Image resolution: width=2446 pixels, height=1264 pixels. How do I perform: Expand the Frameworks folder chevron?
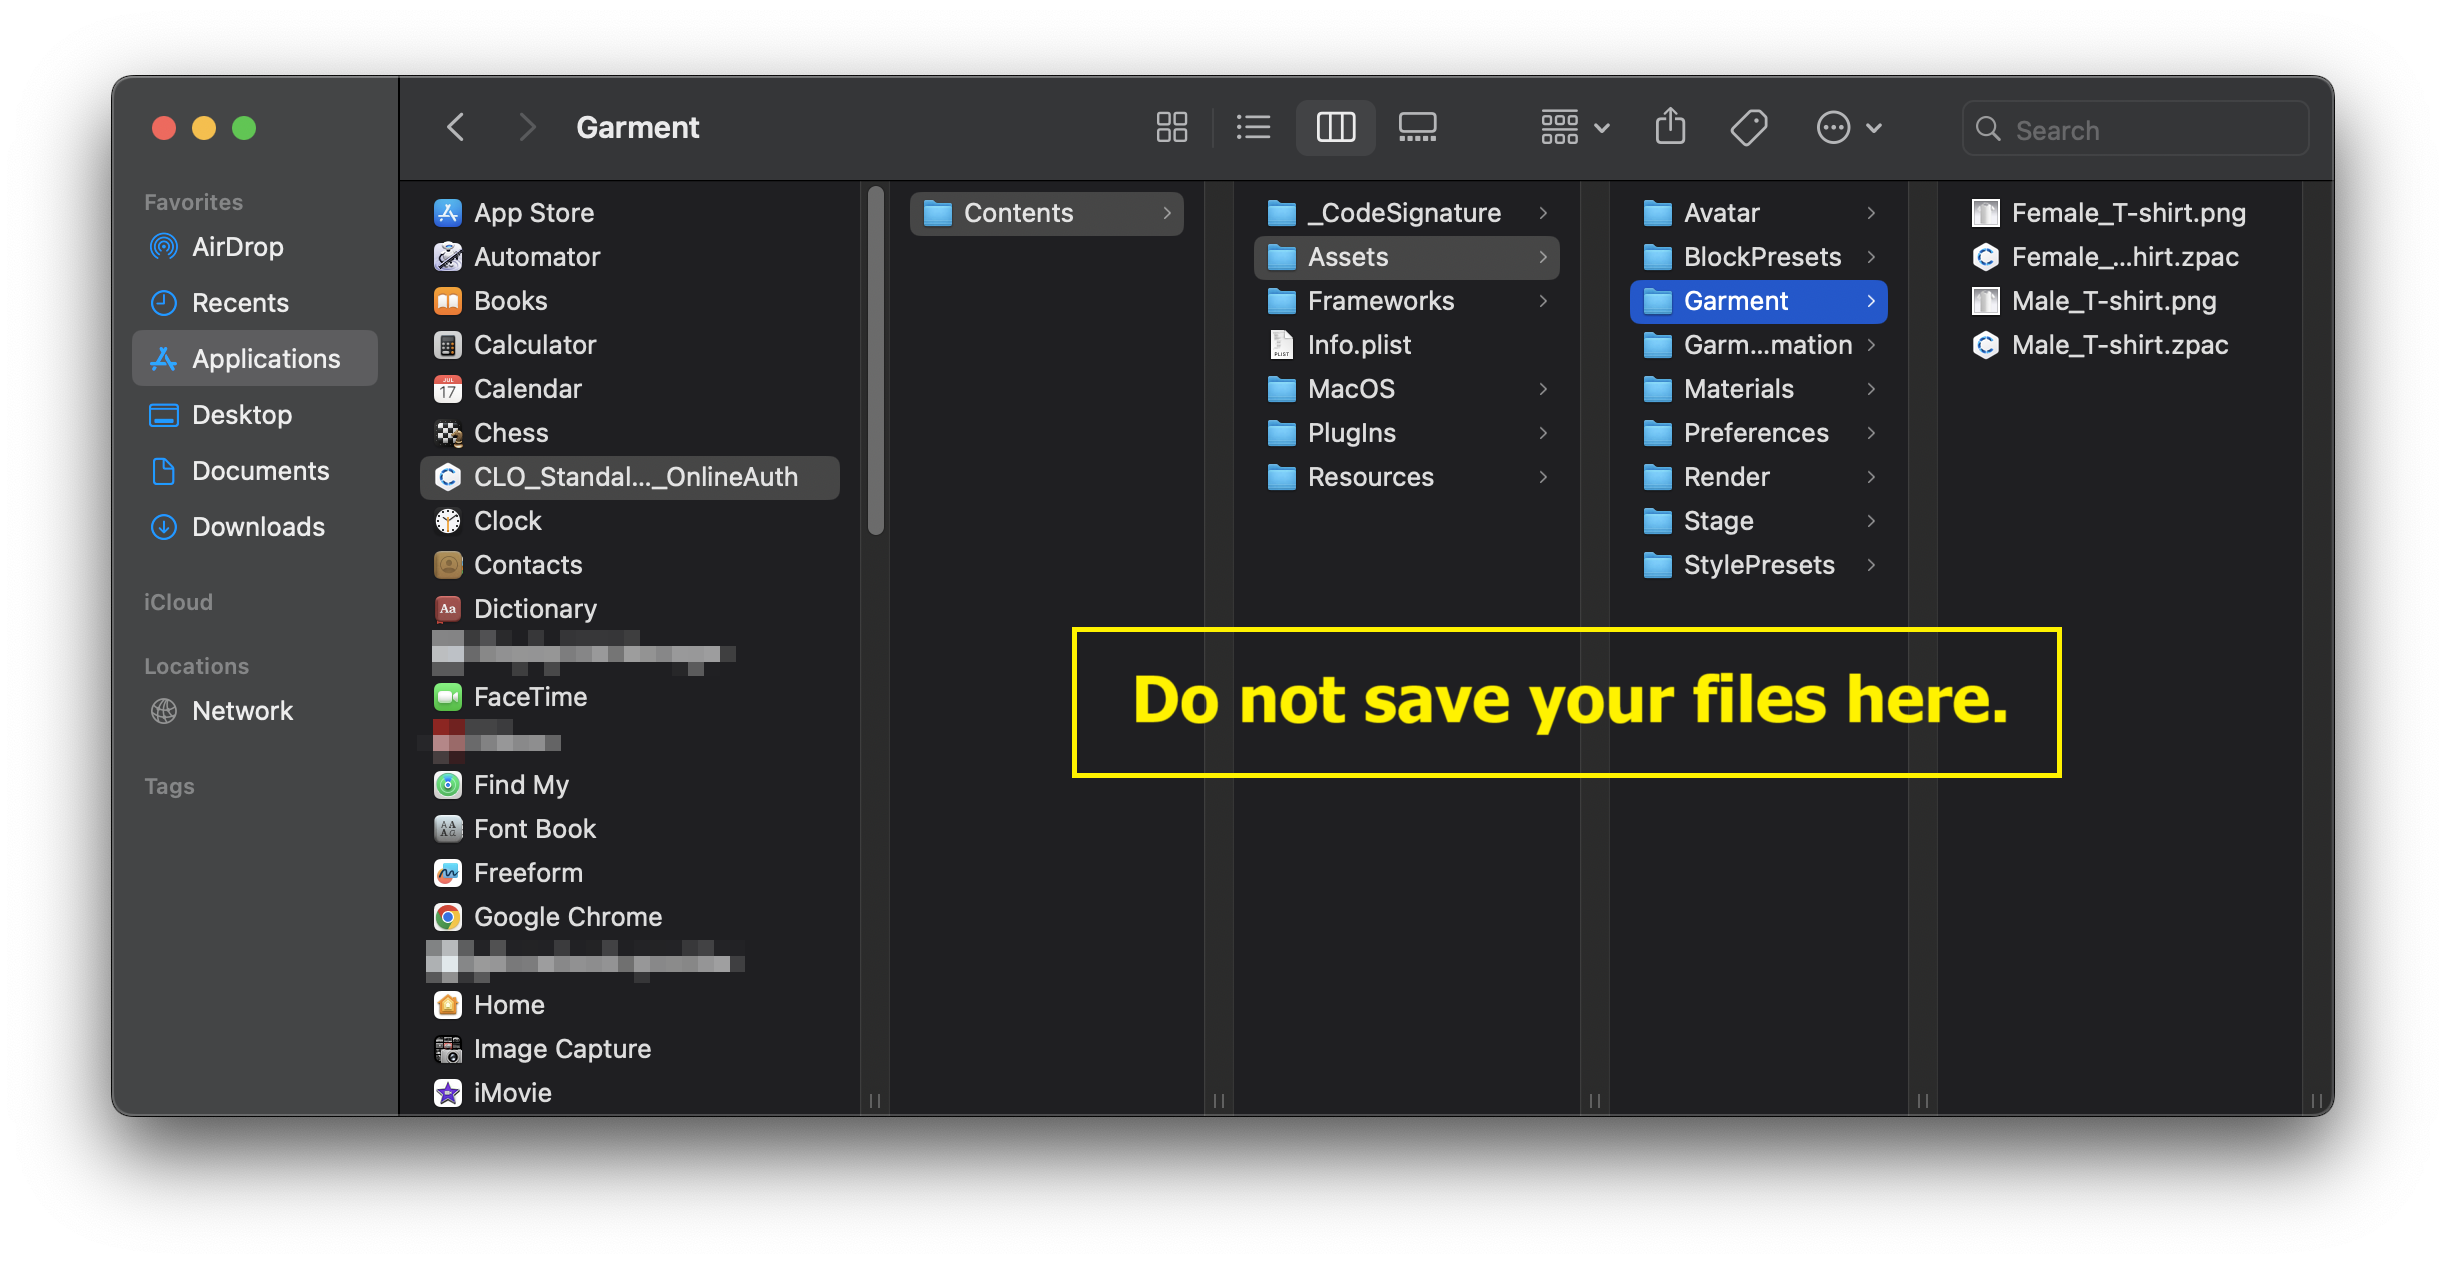coord(1543,301)
